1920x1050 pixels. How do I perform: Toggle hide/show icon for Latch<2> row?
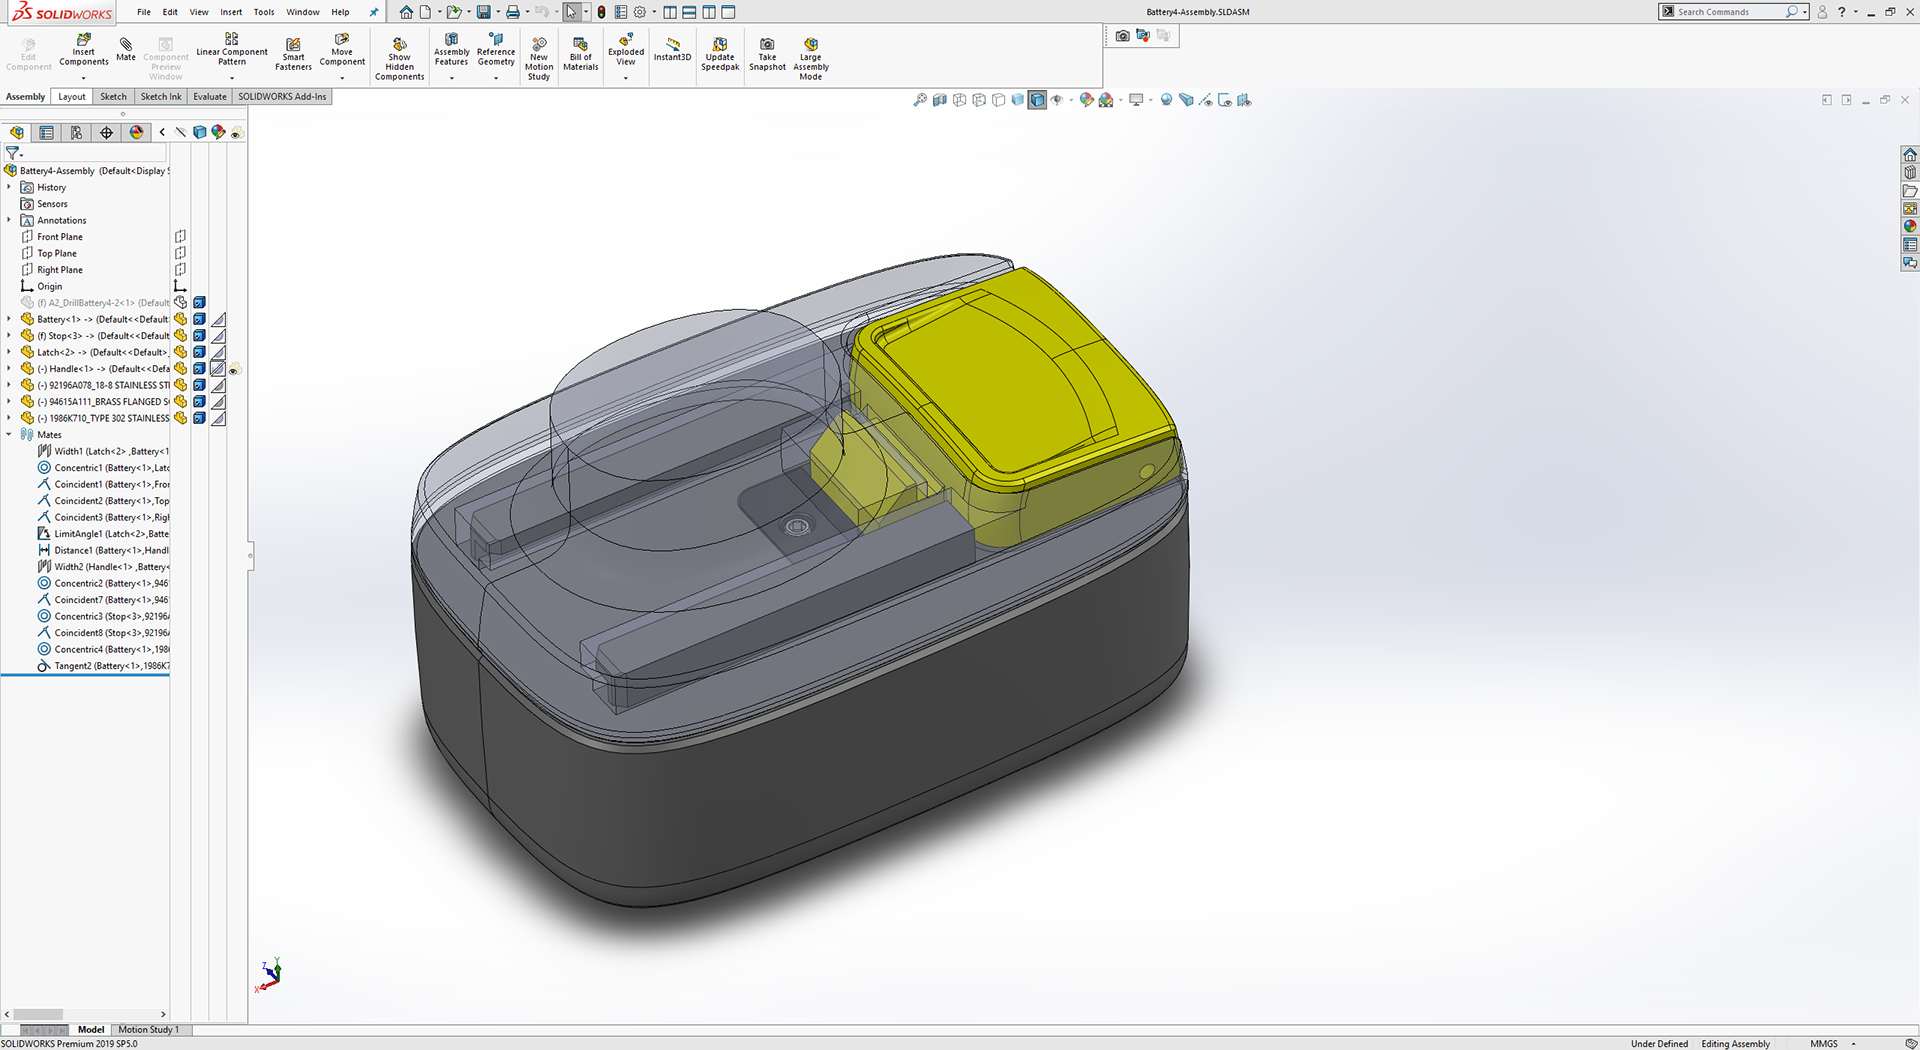click(180, 352)
